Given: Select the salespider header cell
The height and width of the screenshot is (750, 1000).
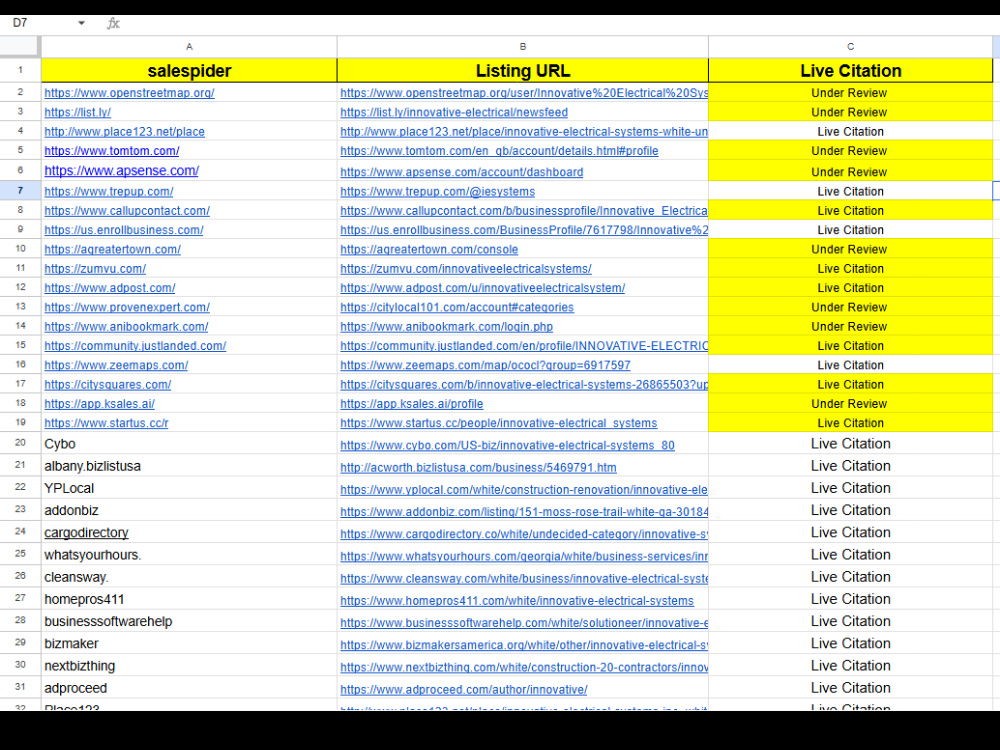Looking at the screenshot, I should pyautogui.click(x=189, y=70).
